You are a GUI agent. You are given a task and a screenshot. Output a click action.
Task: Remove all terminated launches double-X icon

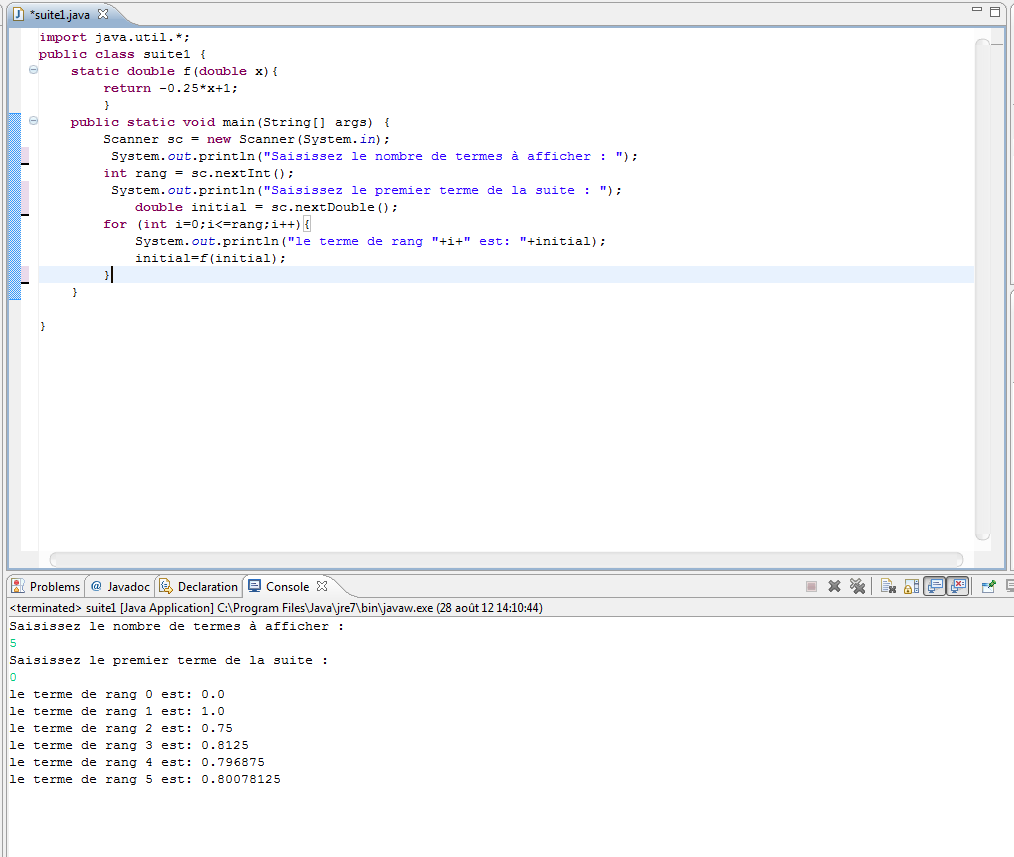857,587
